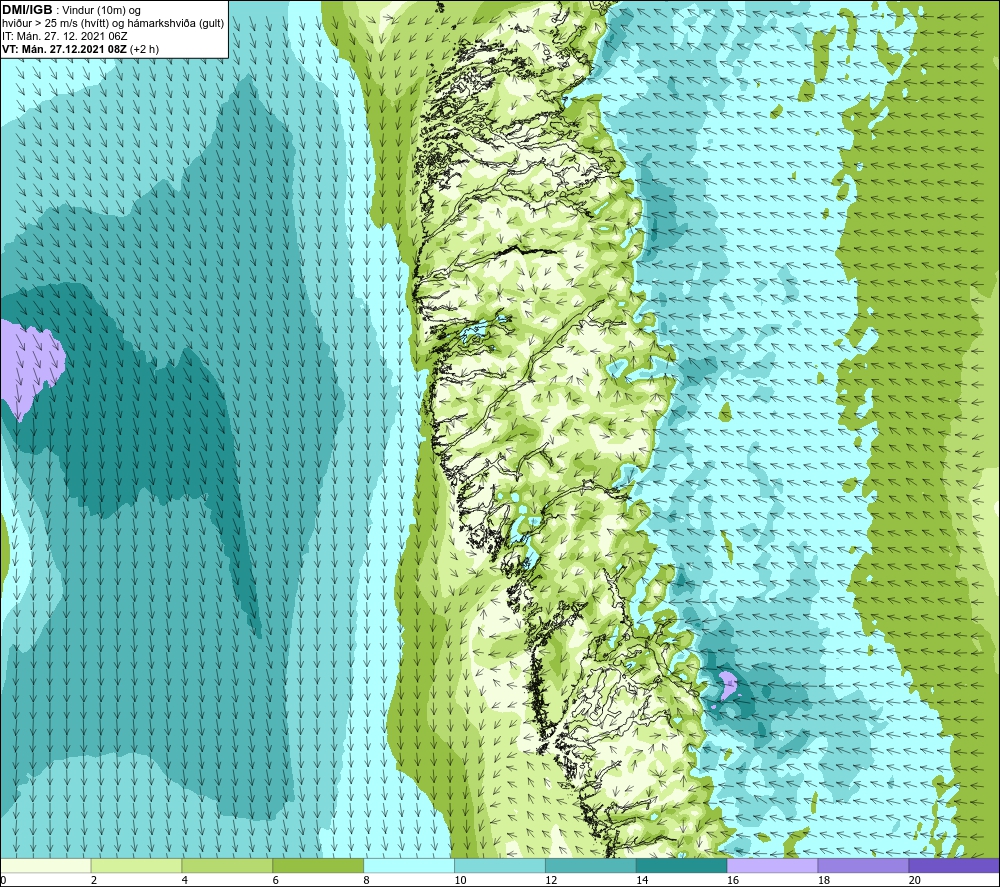Select the medium purple 18–20 m/s legend swatch
Image resolution: width=1000 pixels, height=887 pixels.
point(864,865)
